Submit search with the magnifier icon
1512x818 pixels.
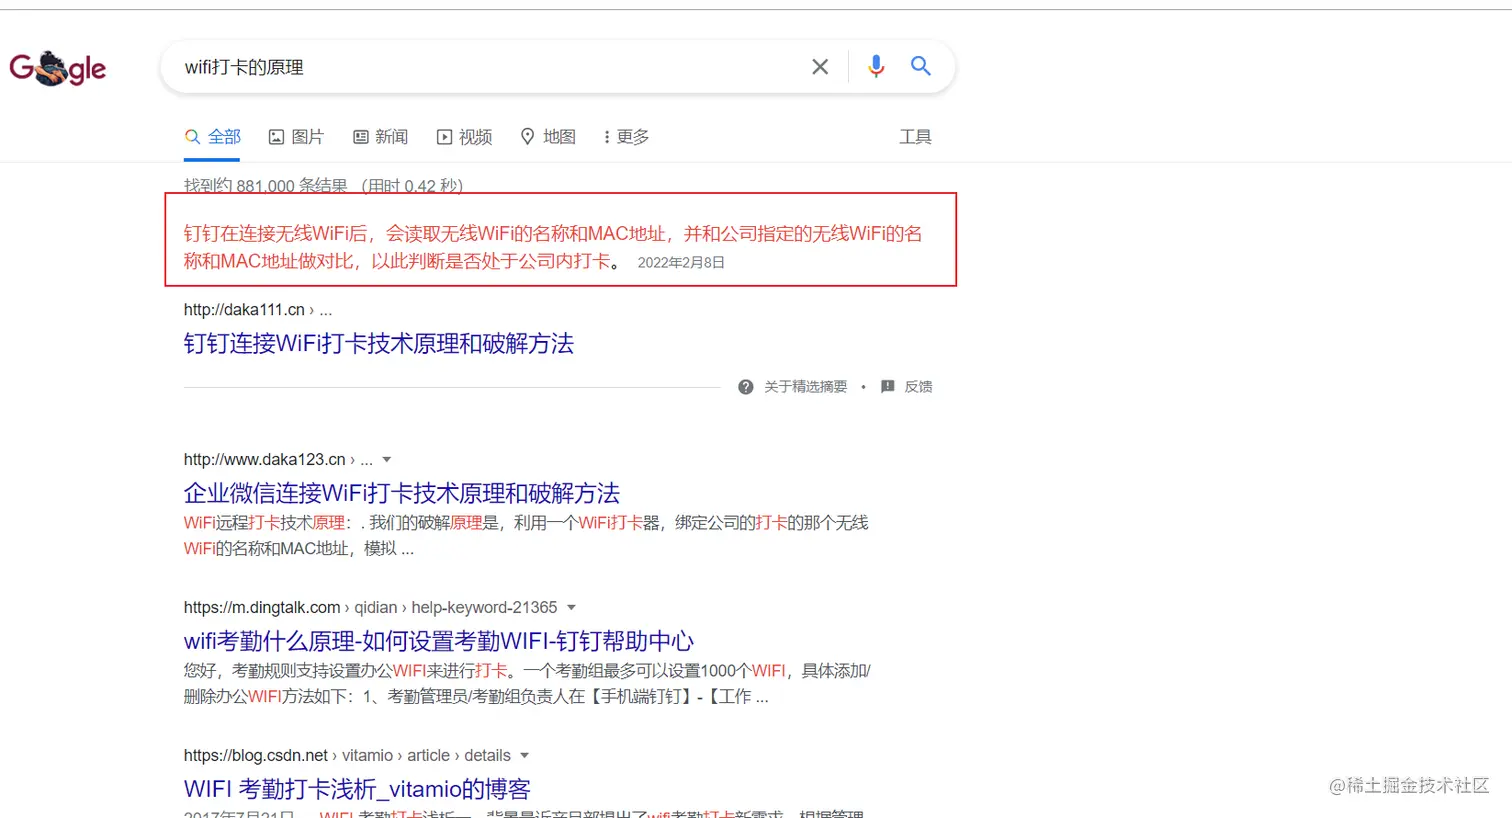(921, 66)
